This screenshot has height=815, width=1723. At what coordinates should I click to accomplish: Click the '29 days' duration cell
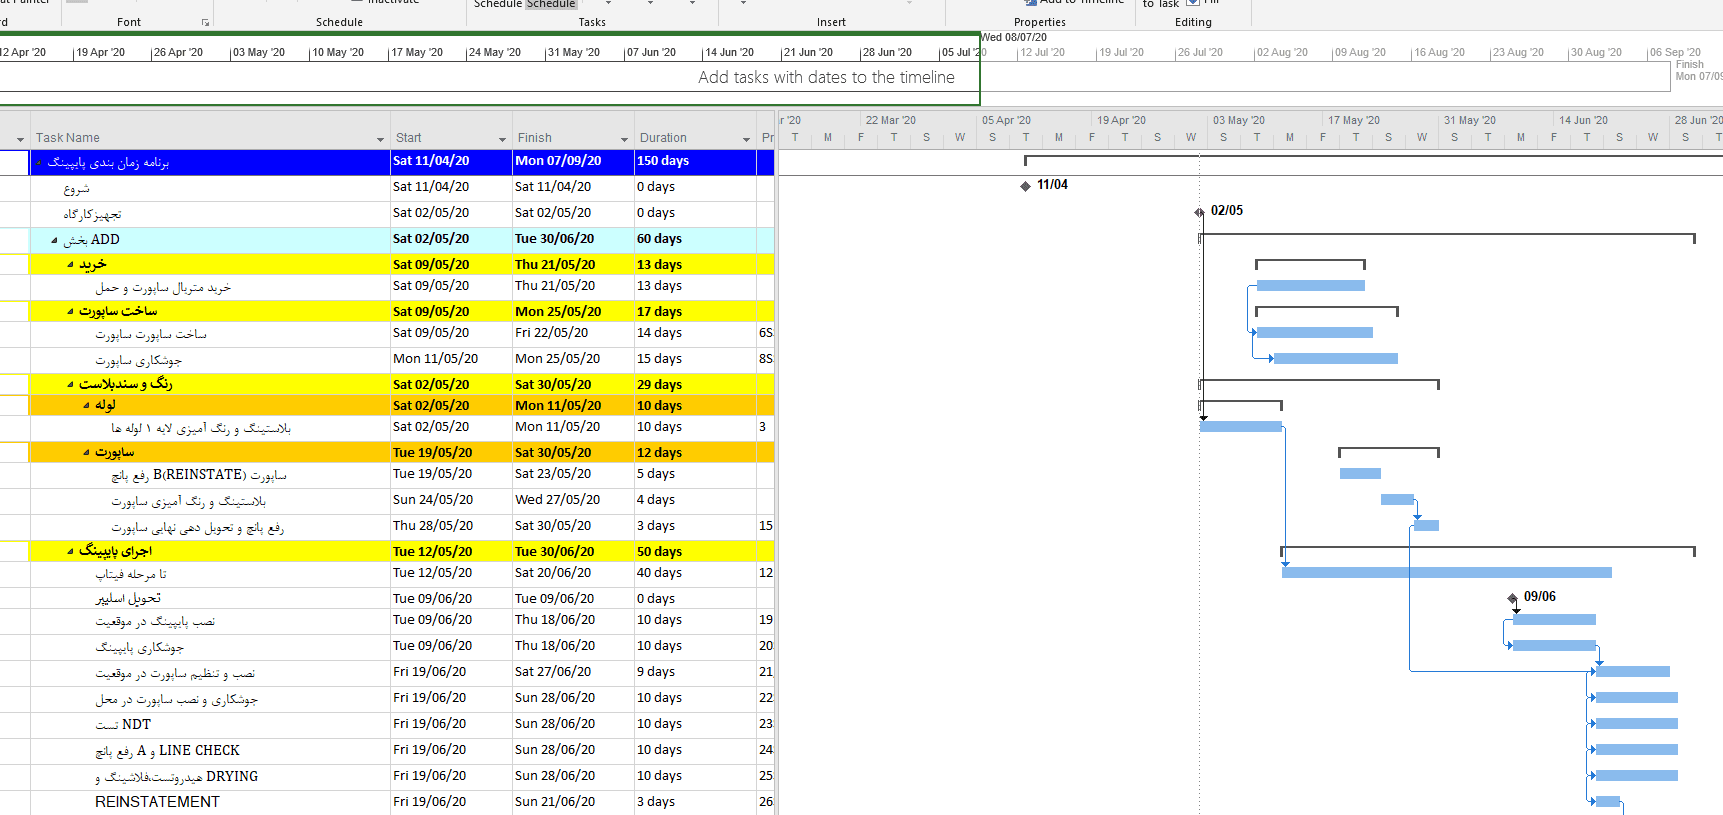pyautogui.click(x=695, y=385)
